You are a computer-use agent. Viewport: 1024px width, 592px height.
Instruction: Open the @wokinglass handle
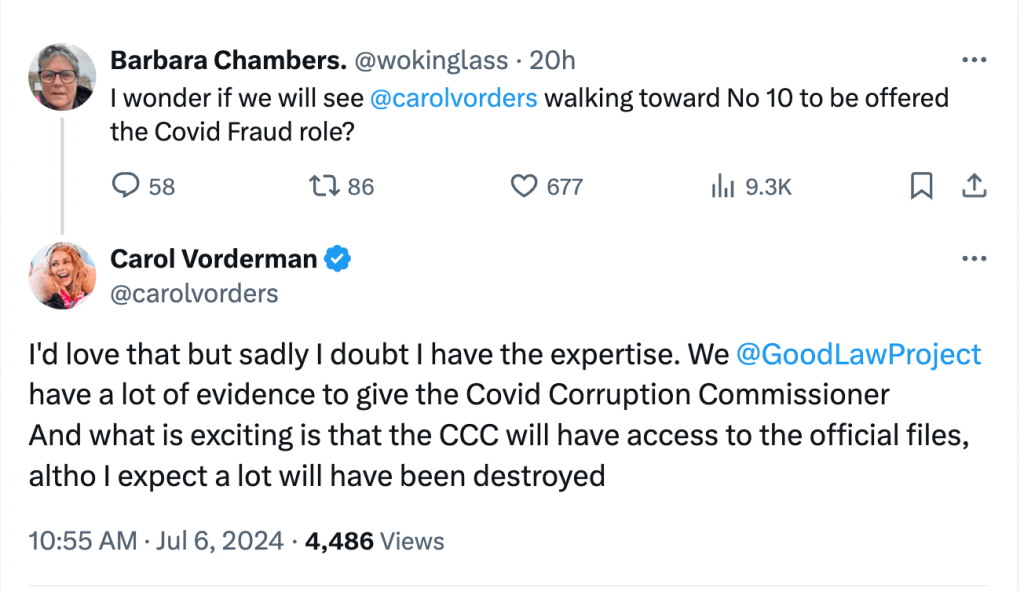click(431, 60)
